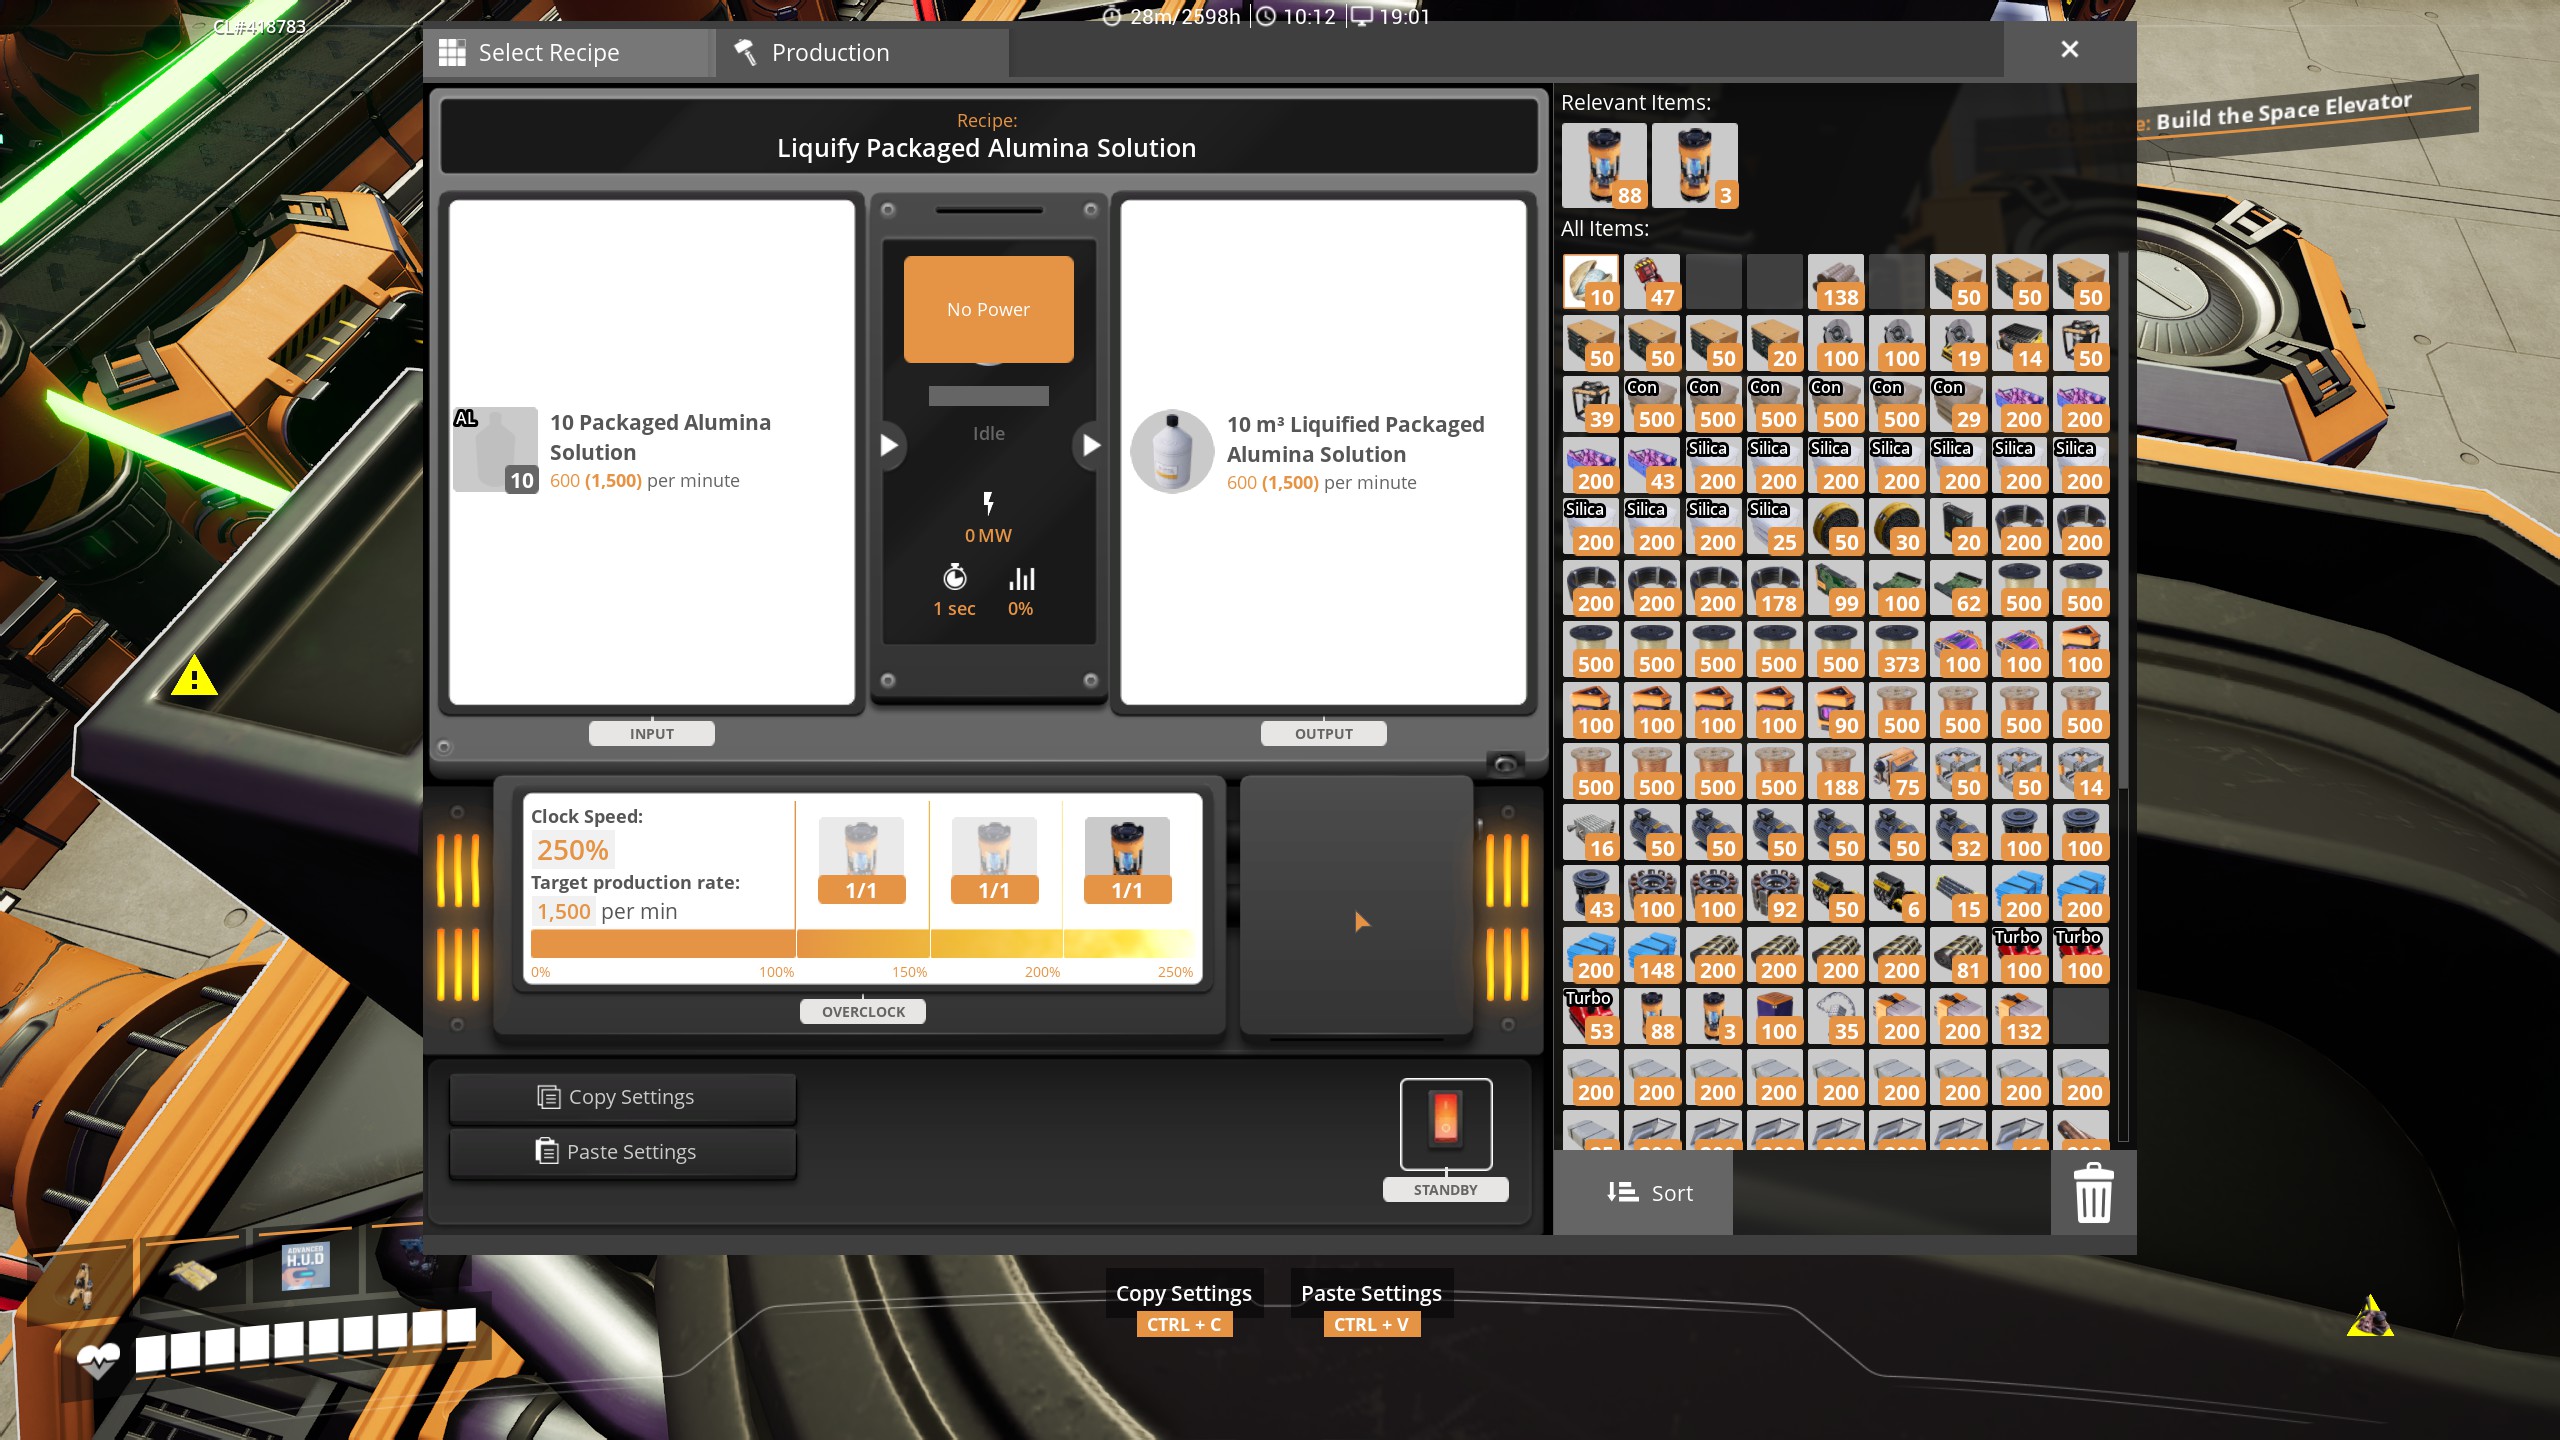
Task: Select the first inventory item with count 10
Action: tap(1591, 282)
